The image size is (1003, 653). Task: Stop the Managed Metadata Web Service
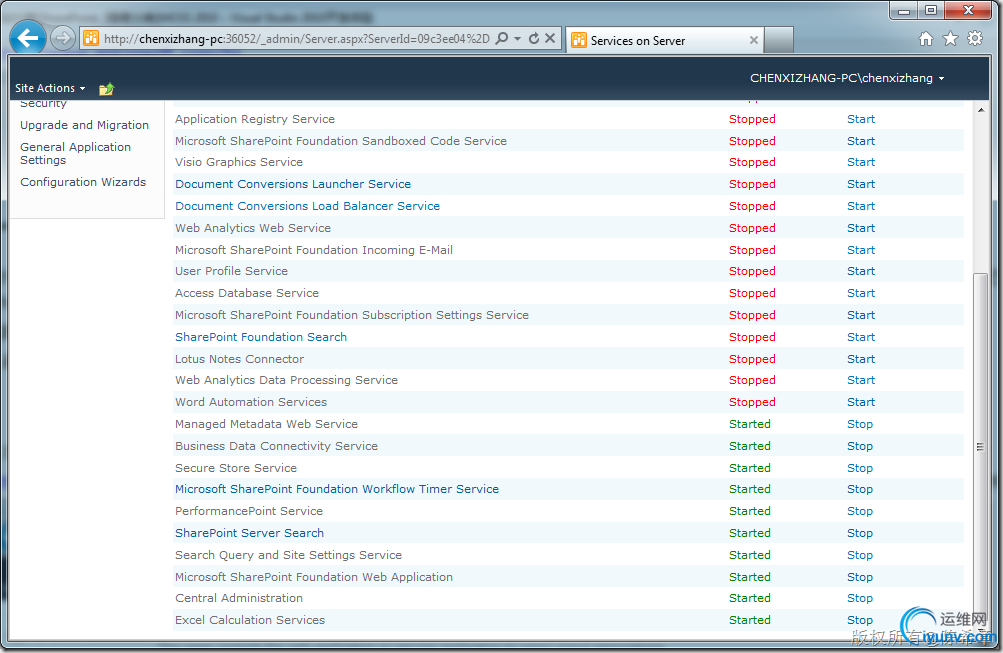pos(860,424)
